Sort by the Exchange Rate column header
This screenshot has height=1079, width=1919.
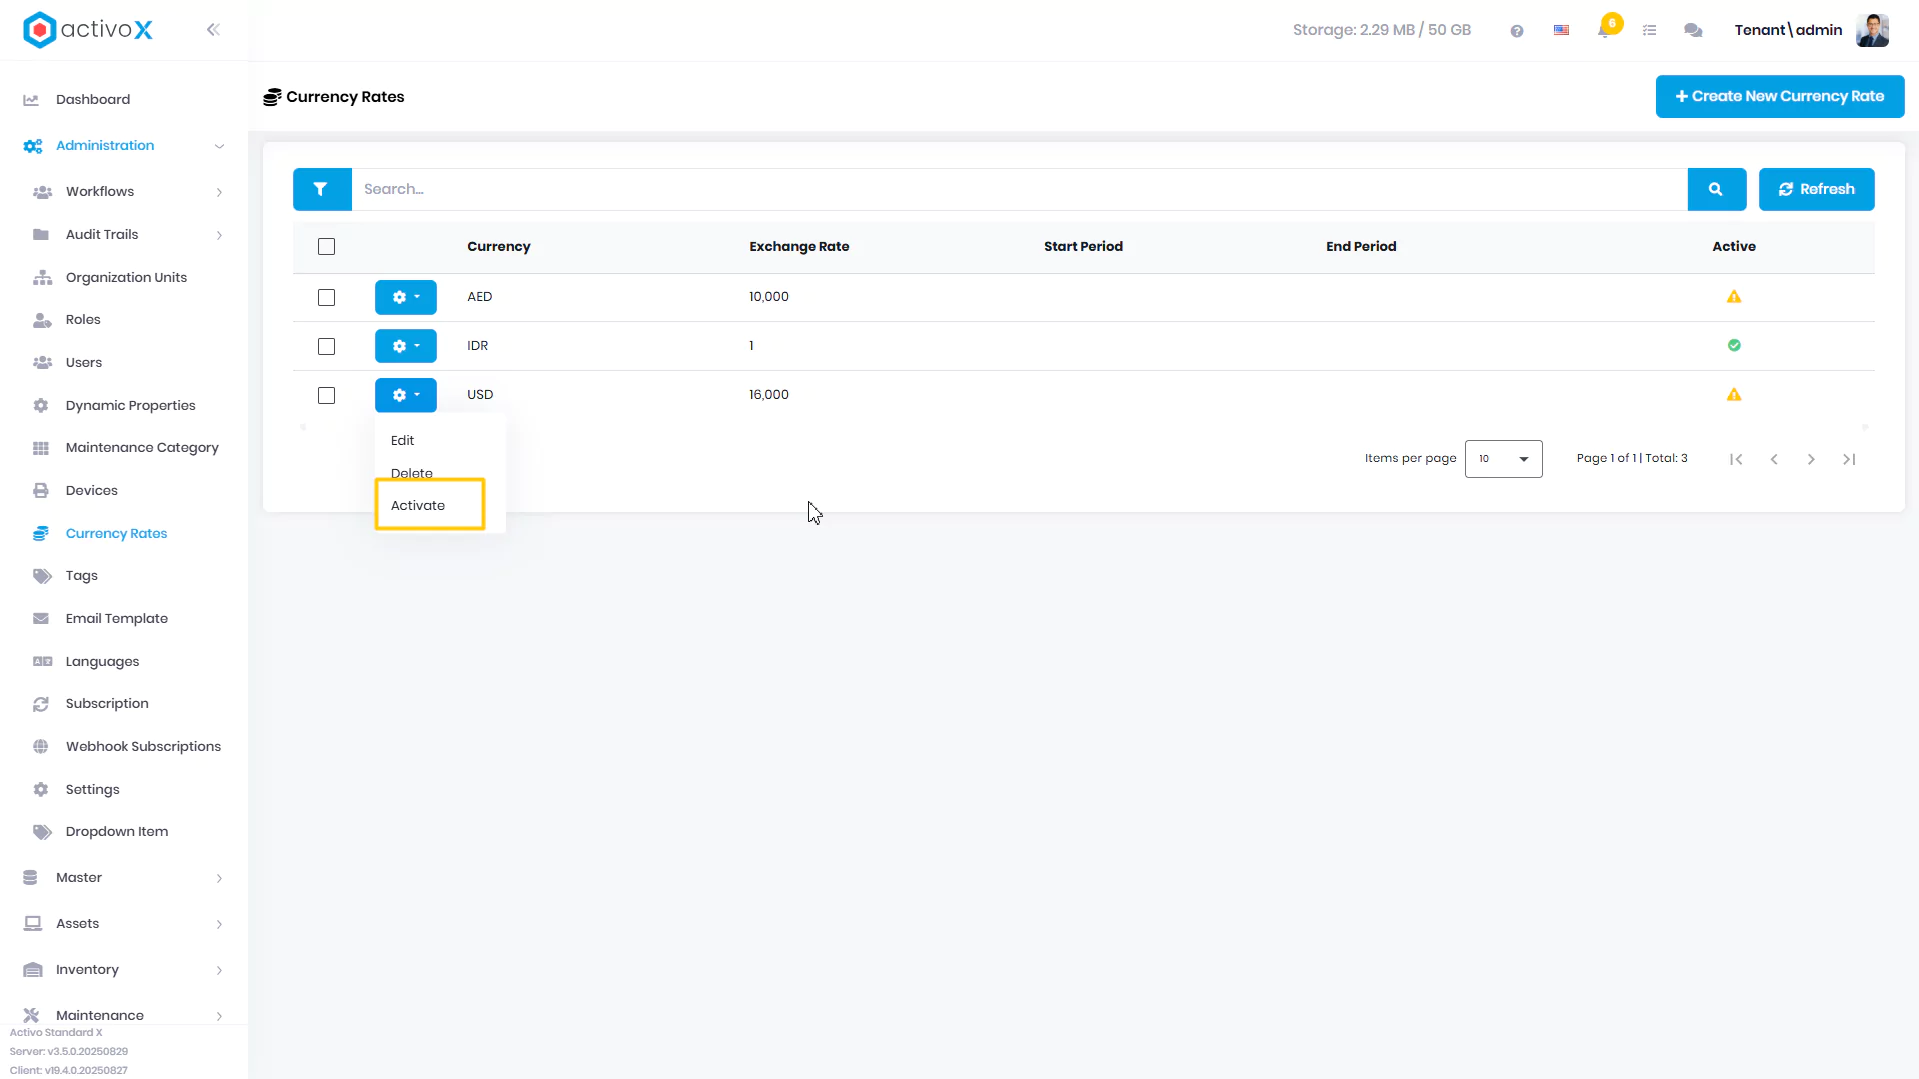799,247
